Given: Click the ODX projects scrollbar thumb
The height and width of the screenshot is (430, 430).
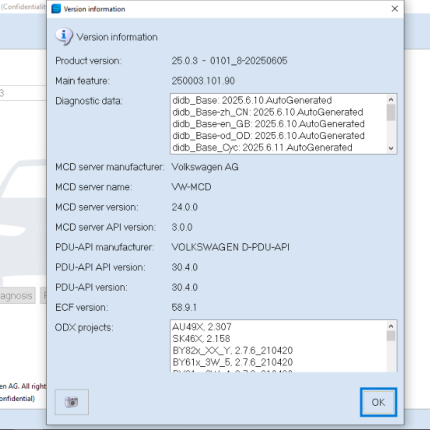Looking at the screenshot, I should click(x=391, y=336).
